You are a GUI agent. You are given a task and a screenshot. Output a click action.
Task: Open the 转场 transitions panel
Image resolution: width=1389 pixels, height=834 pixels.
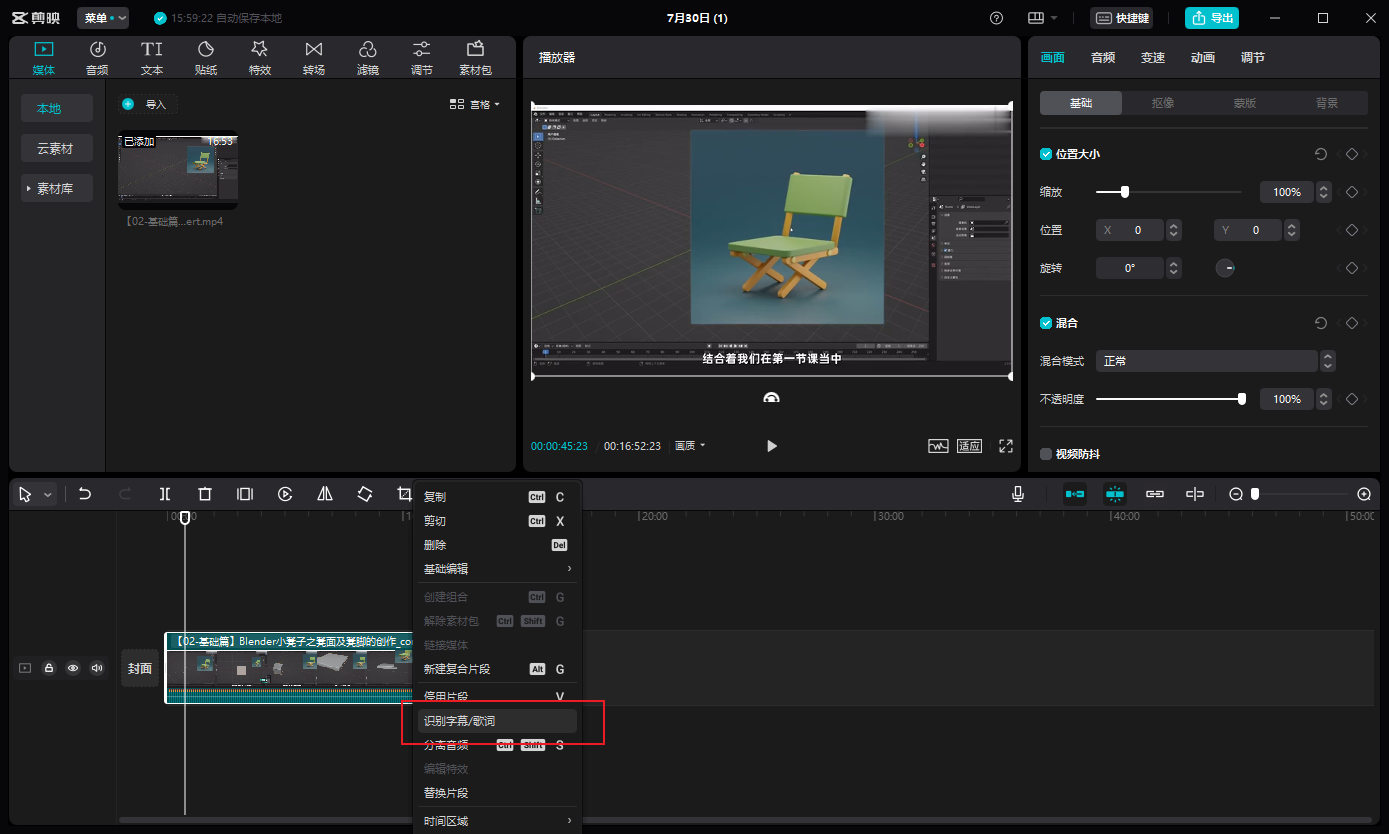coord(314,57)
